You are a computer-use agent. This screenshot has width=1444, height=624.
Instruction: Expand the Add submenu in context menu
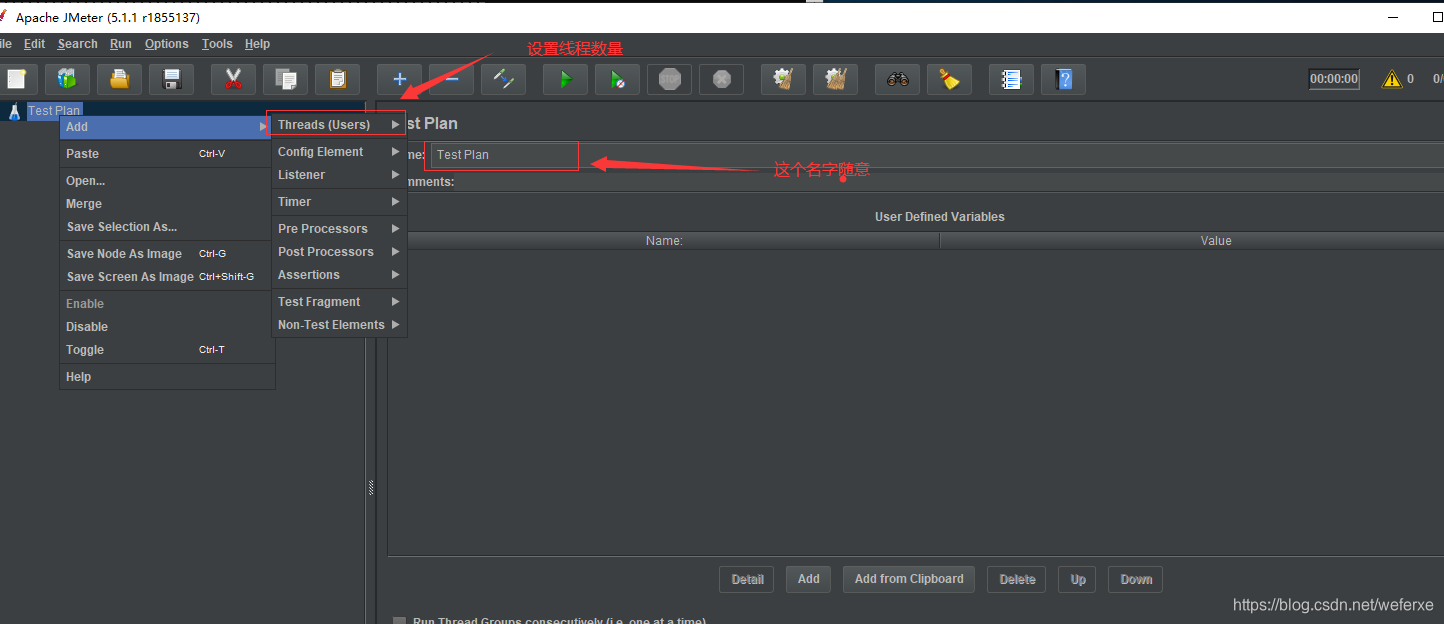coord(167,127)
